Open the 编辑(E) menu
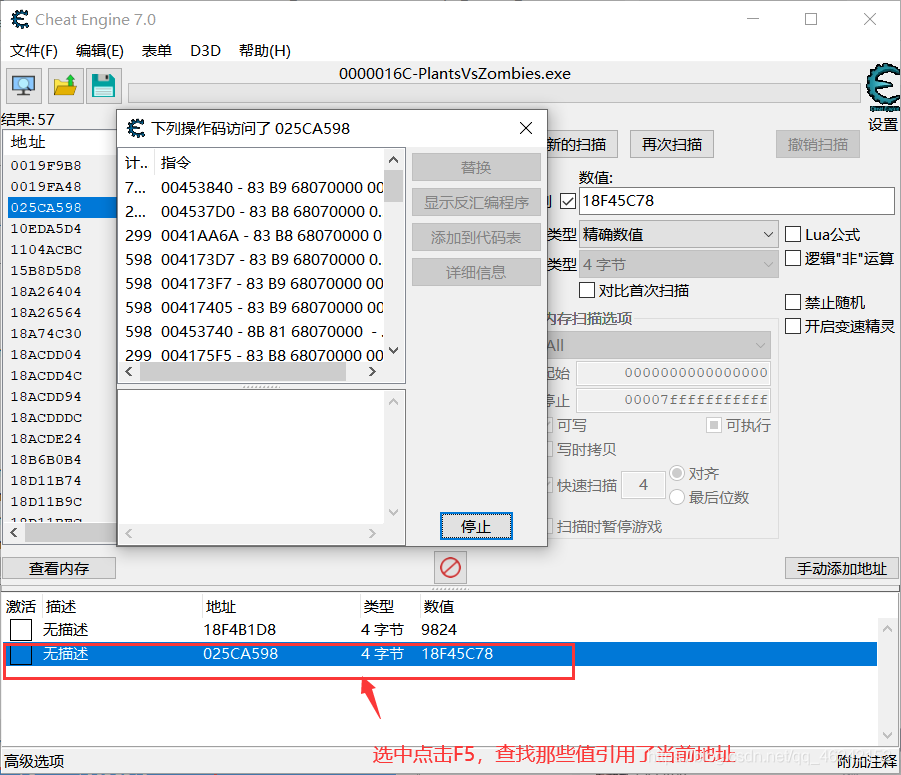Image resolution: width=901 pixels, height=775 pixels. click(x=100, y=51)
